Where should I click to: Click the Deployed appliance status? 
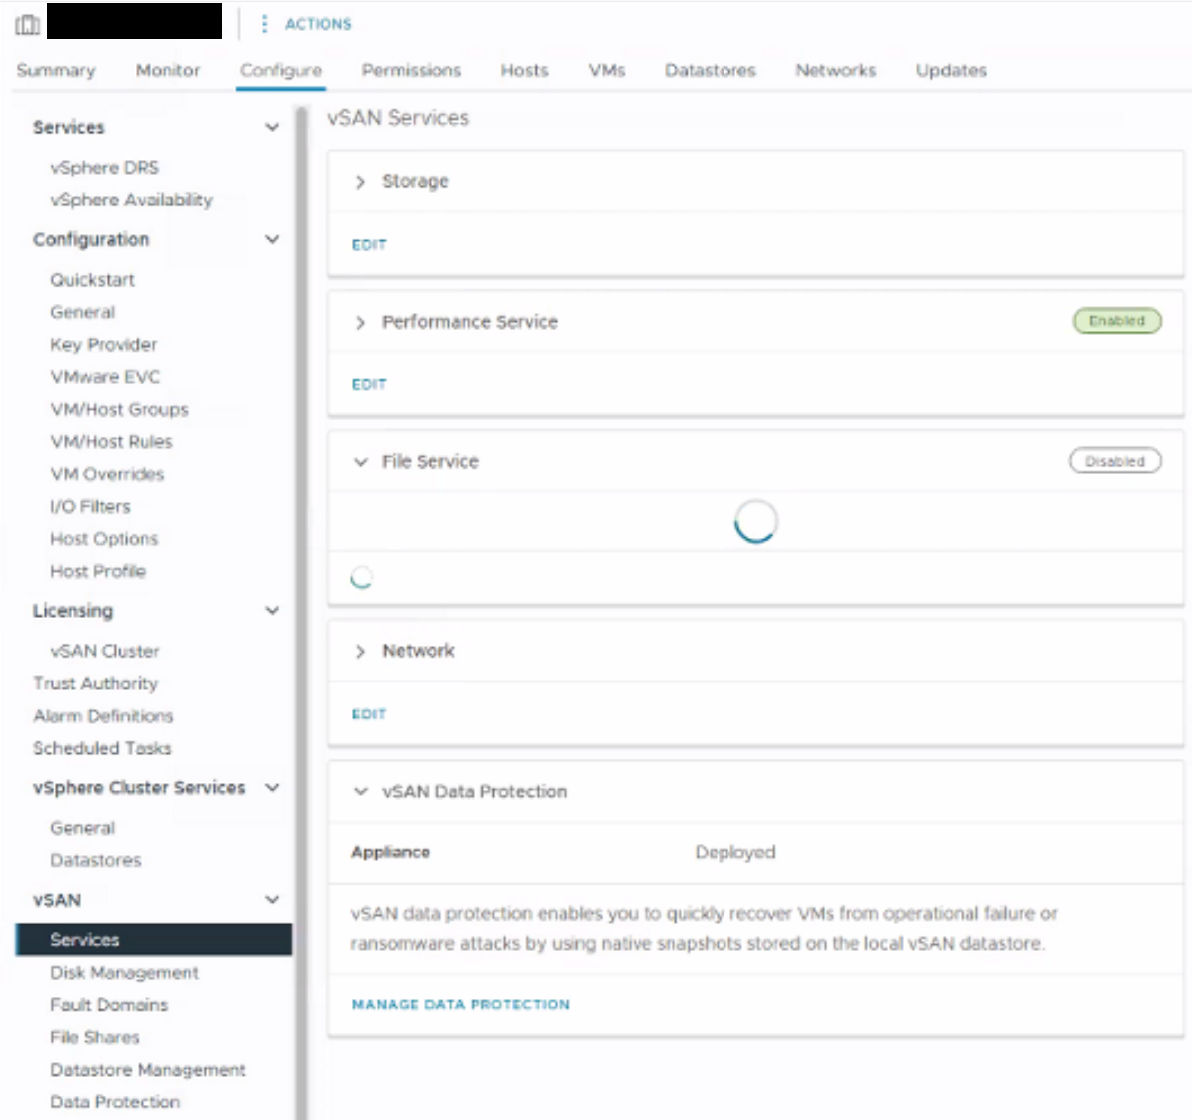tap(735, 852)
